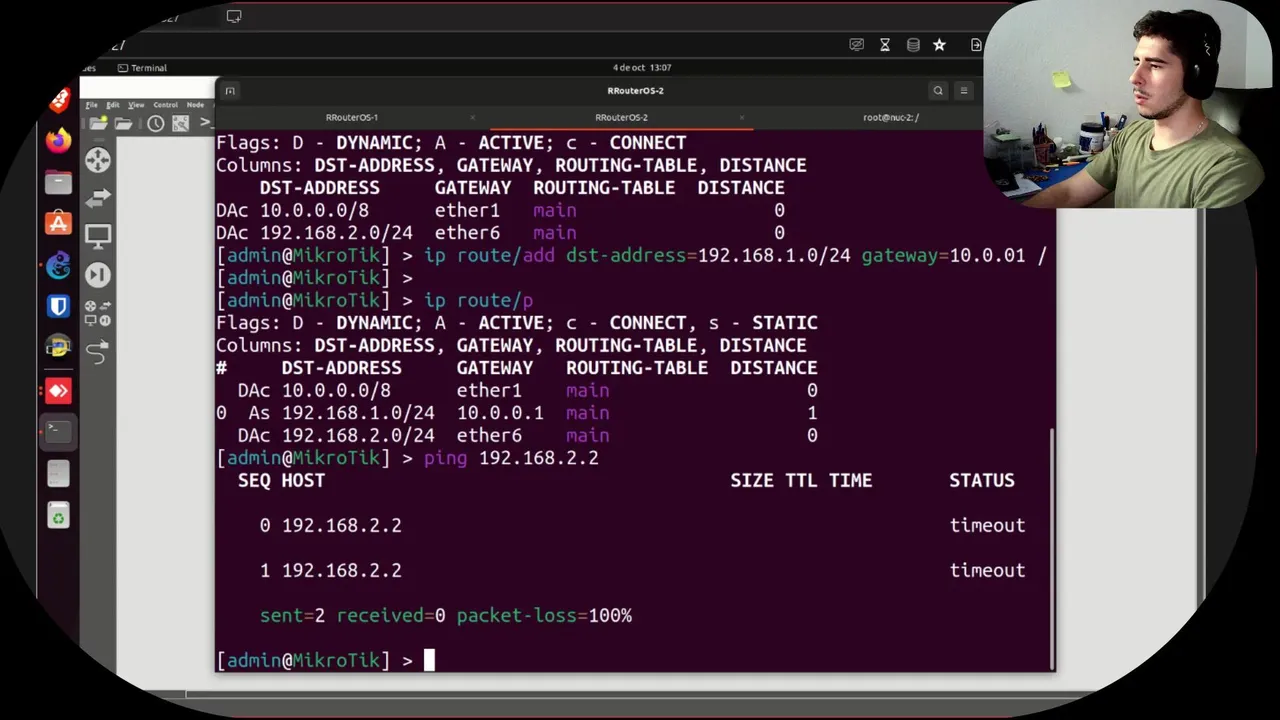
Task: Browse end devices monitor icon in GNS3
Action: [97, 237]
